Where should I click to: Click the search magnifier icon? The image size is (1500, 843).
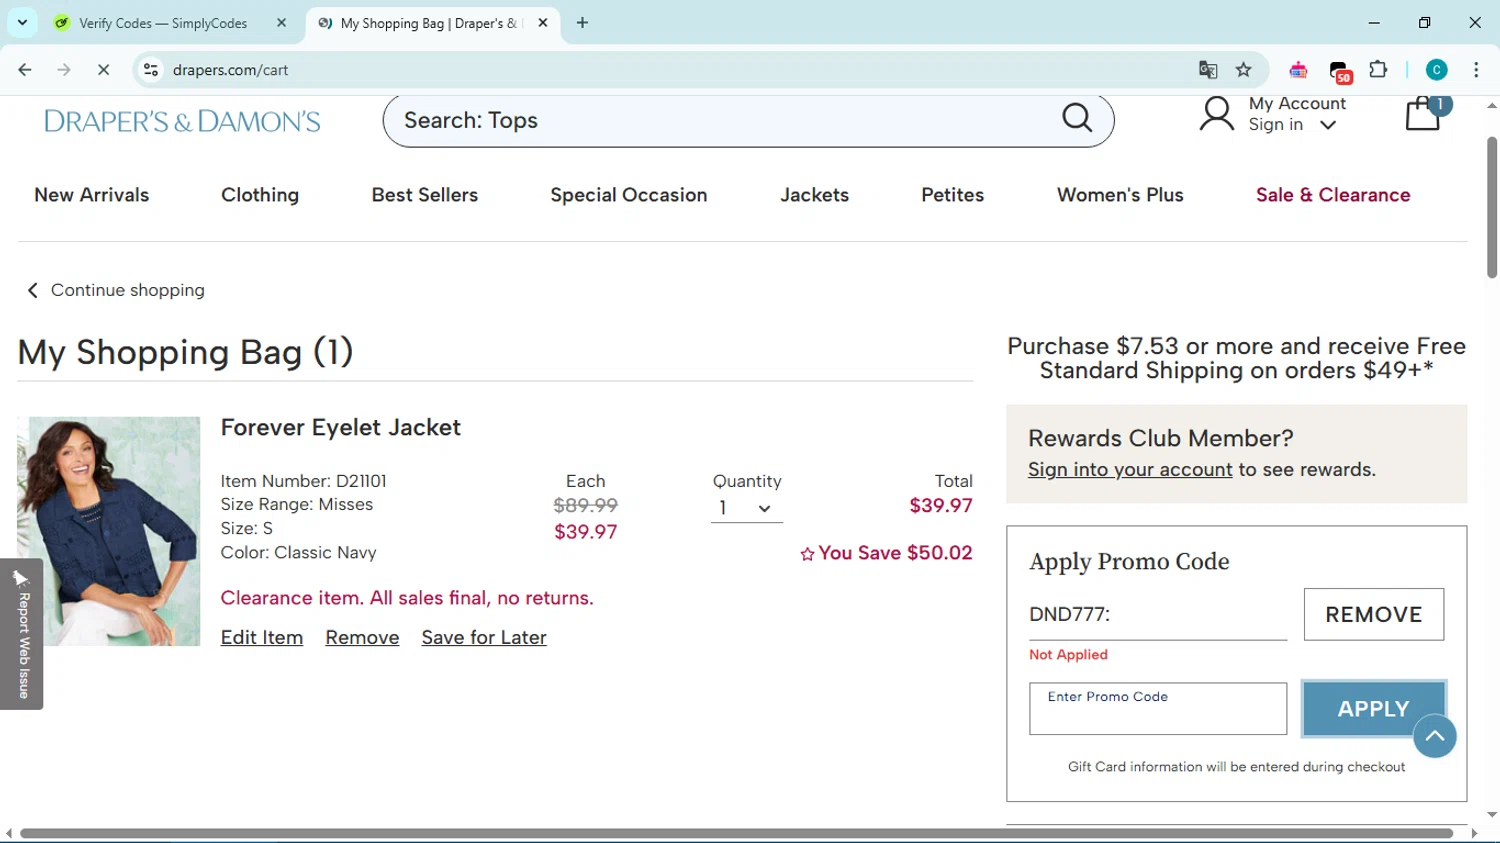point(1077,118)
